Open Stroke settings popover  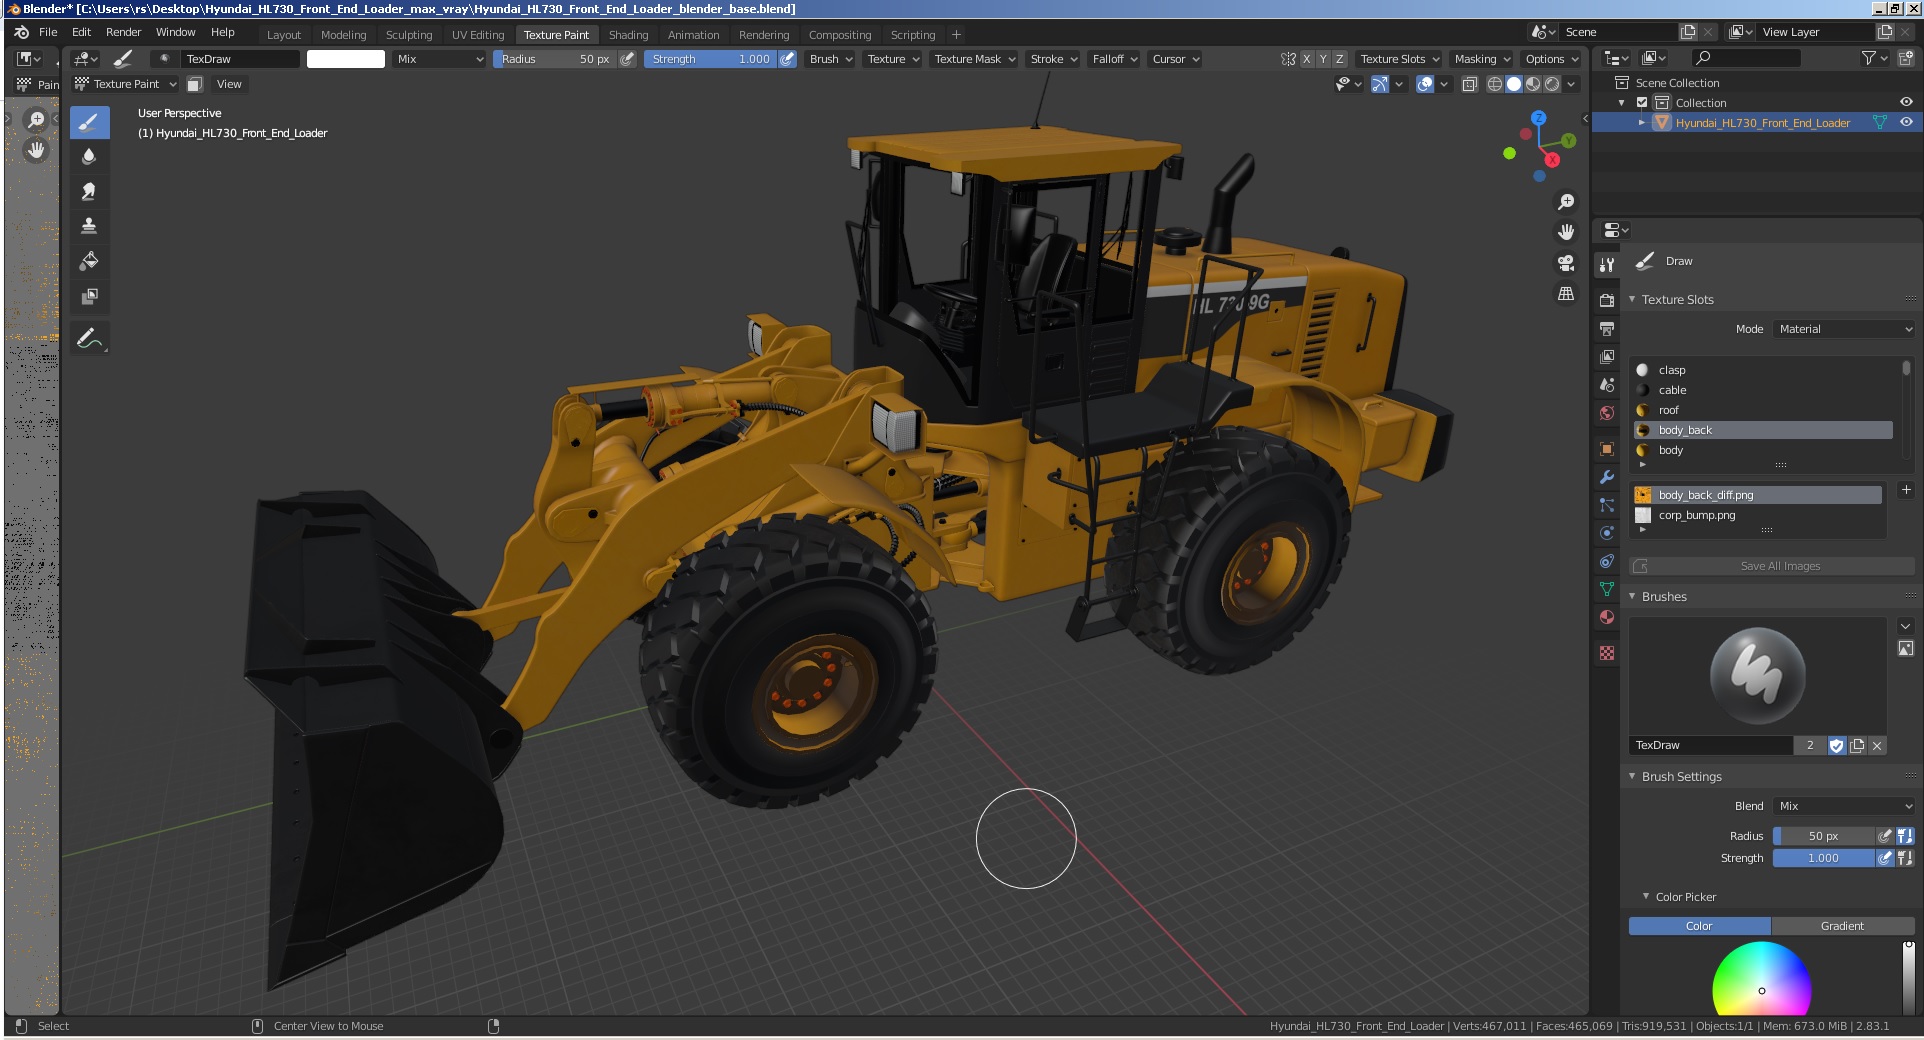tap(1054, 59)
